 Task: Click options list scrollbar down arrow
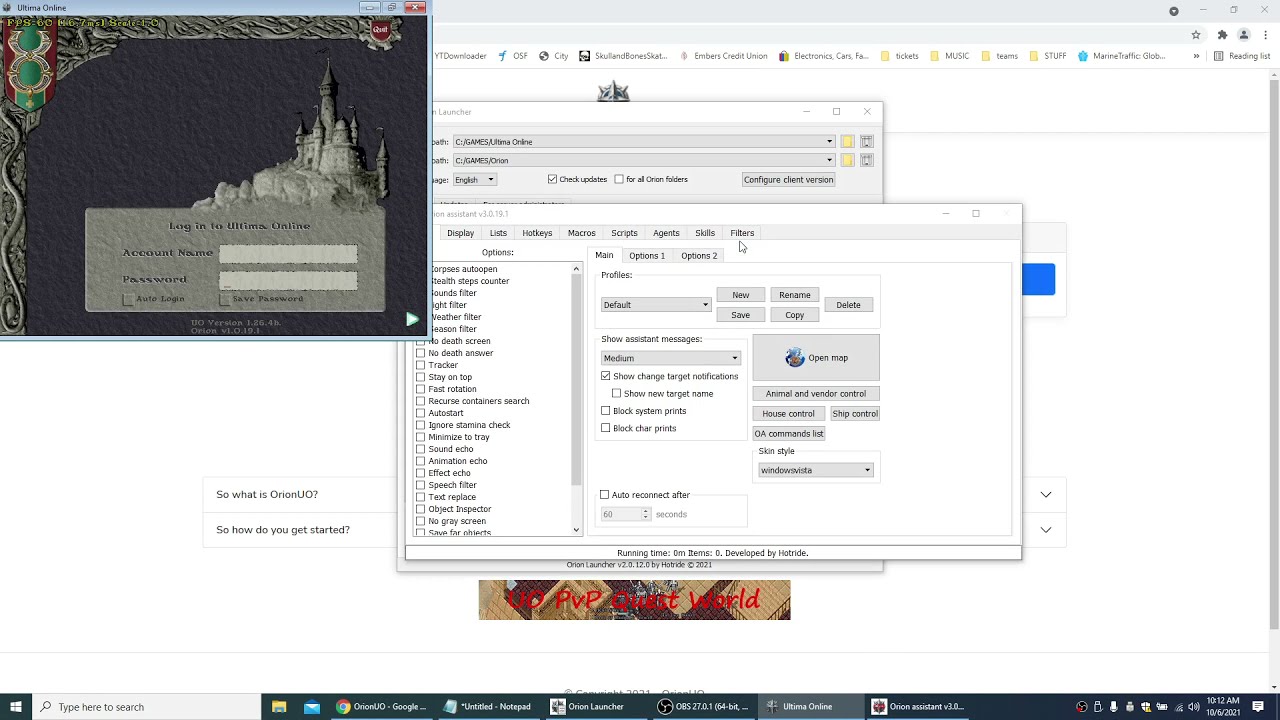pos(576,530)
